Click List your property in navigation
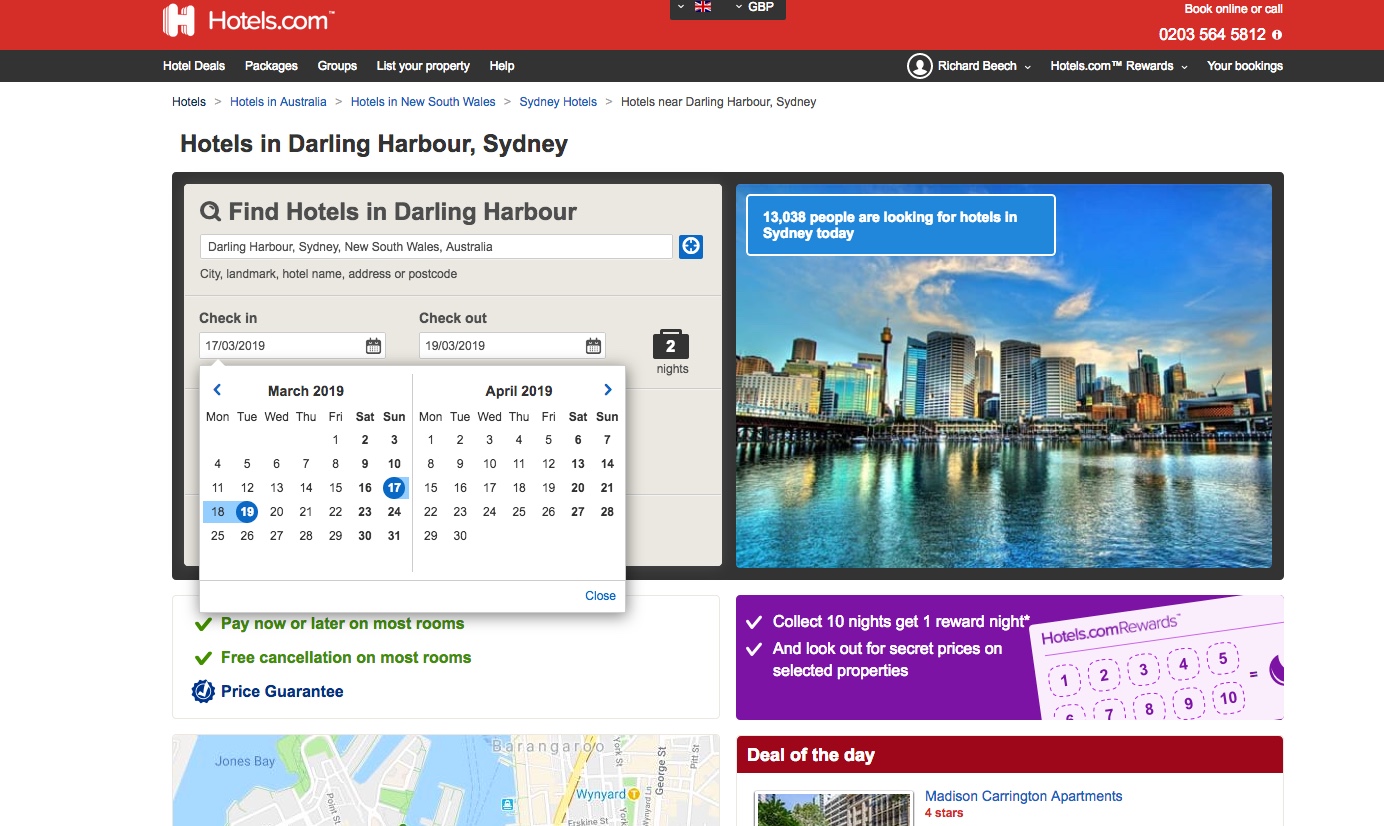This screenshot has width=1384, height=826. click(423, 66)
